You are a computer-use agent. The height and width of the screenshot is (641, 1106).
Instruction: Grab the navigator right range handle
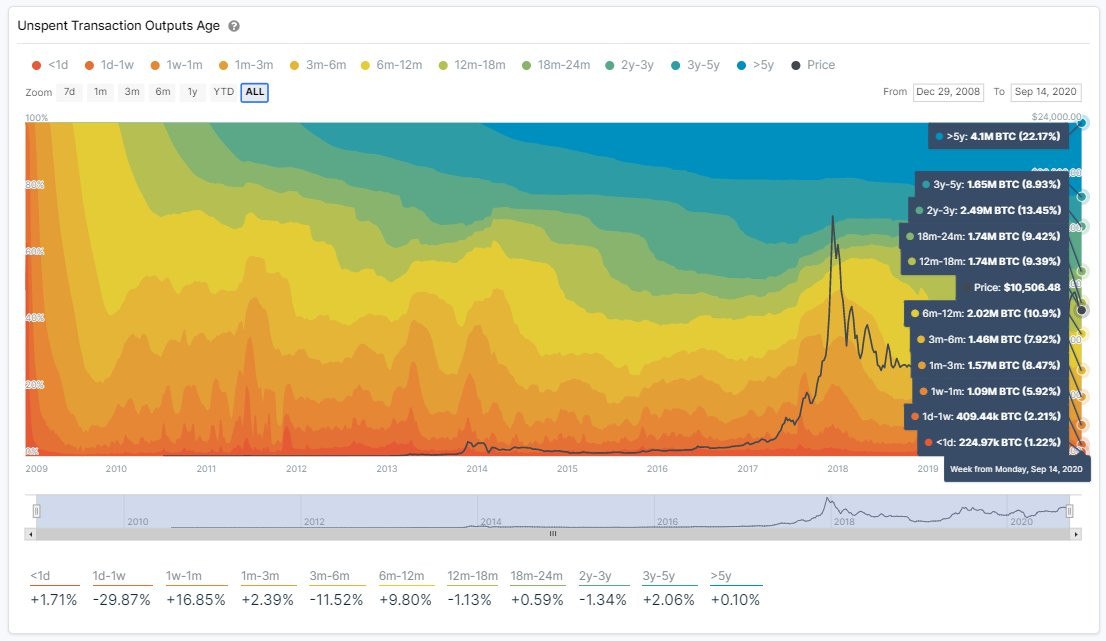[x=1070, y=511]
